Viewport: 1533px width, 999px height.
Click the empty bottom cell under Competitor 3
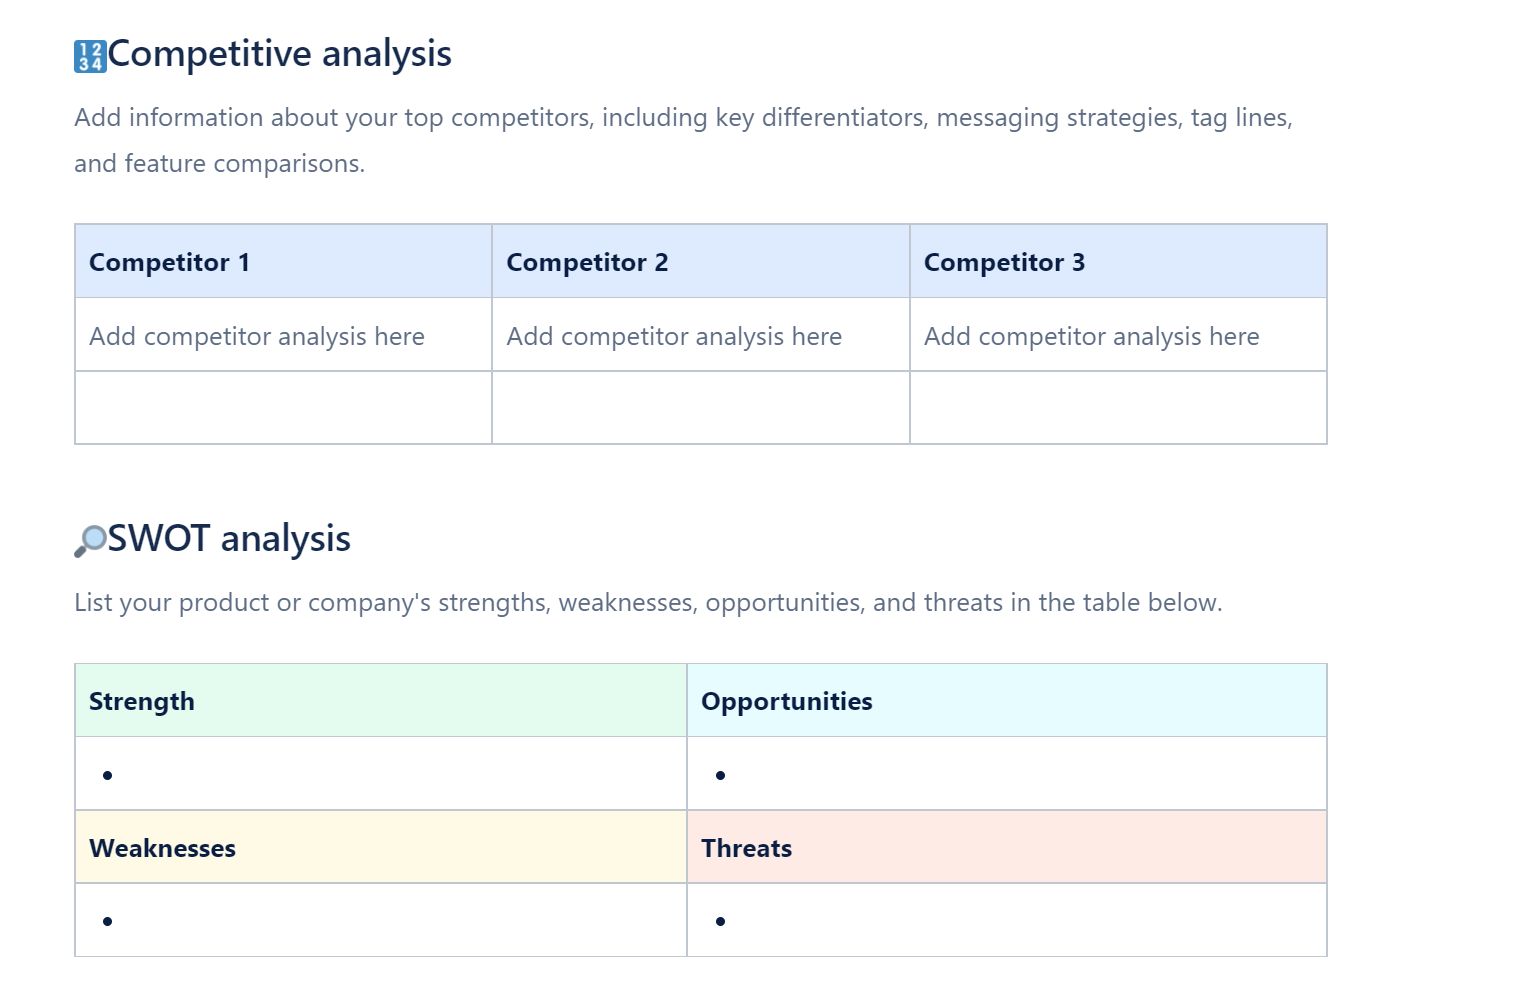[x=1118, y=408]
